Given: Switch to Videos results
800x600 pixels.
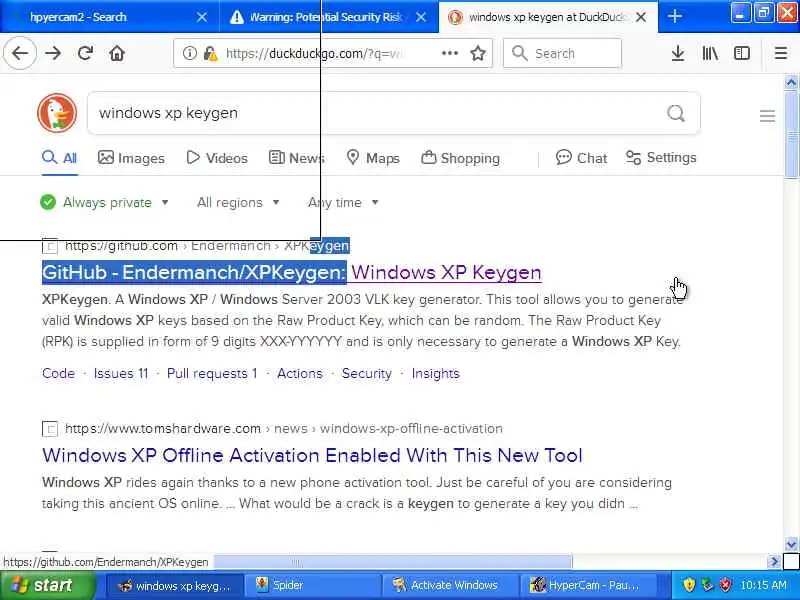Looking at the screenshot, I should [x=217, y=158].
